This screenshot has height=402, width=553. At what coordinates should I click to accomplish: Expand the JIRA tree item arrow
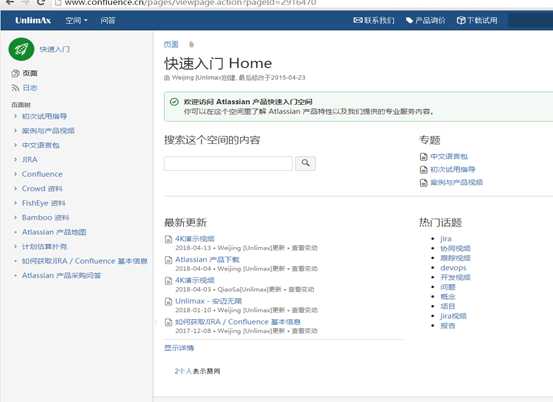tap(15, 159)
